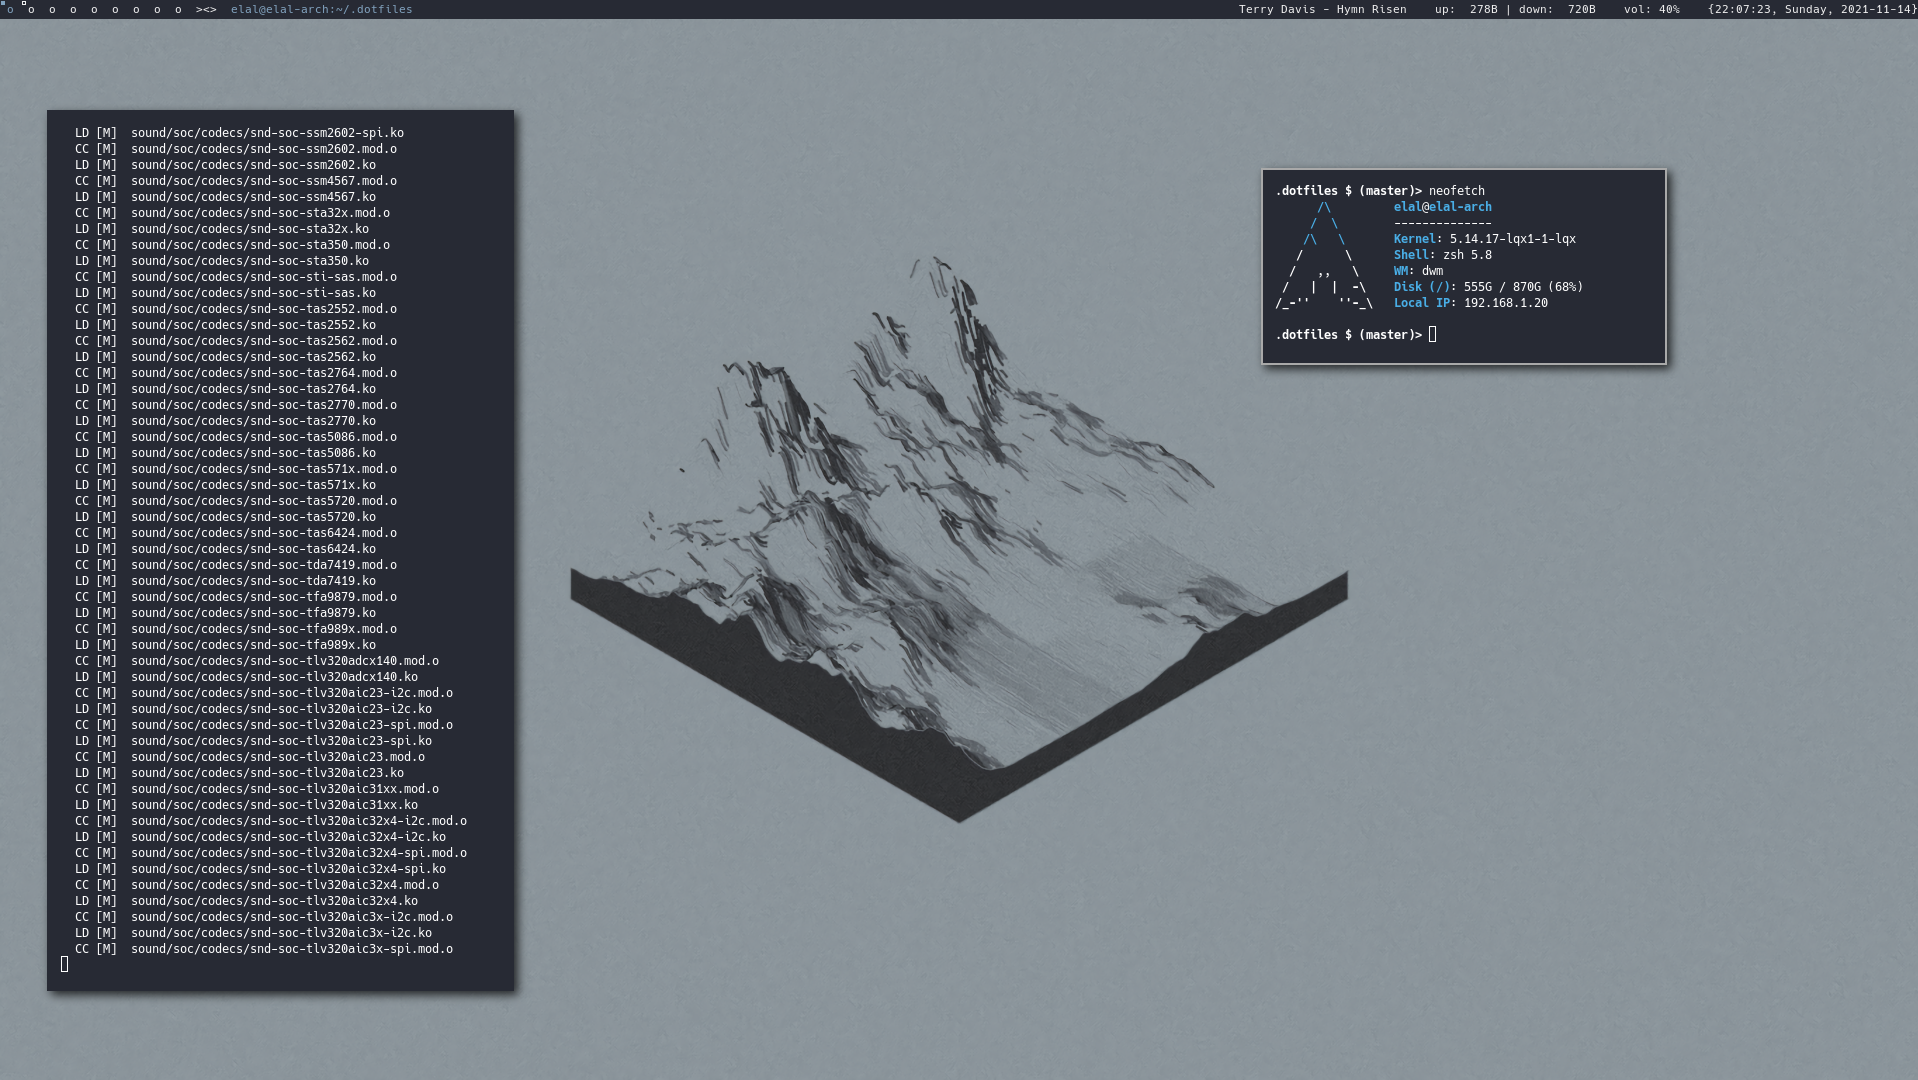Click build line snd-soc-sta32x.mod.o
The image size is (1918, 1080).
[x=232, y=213]
